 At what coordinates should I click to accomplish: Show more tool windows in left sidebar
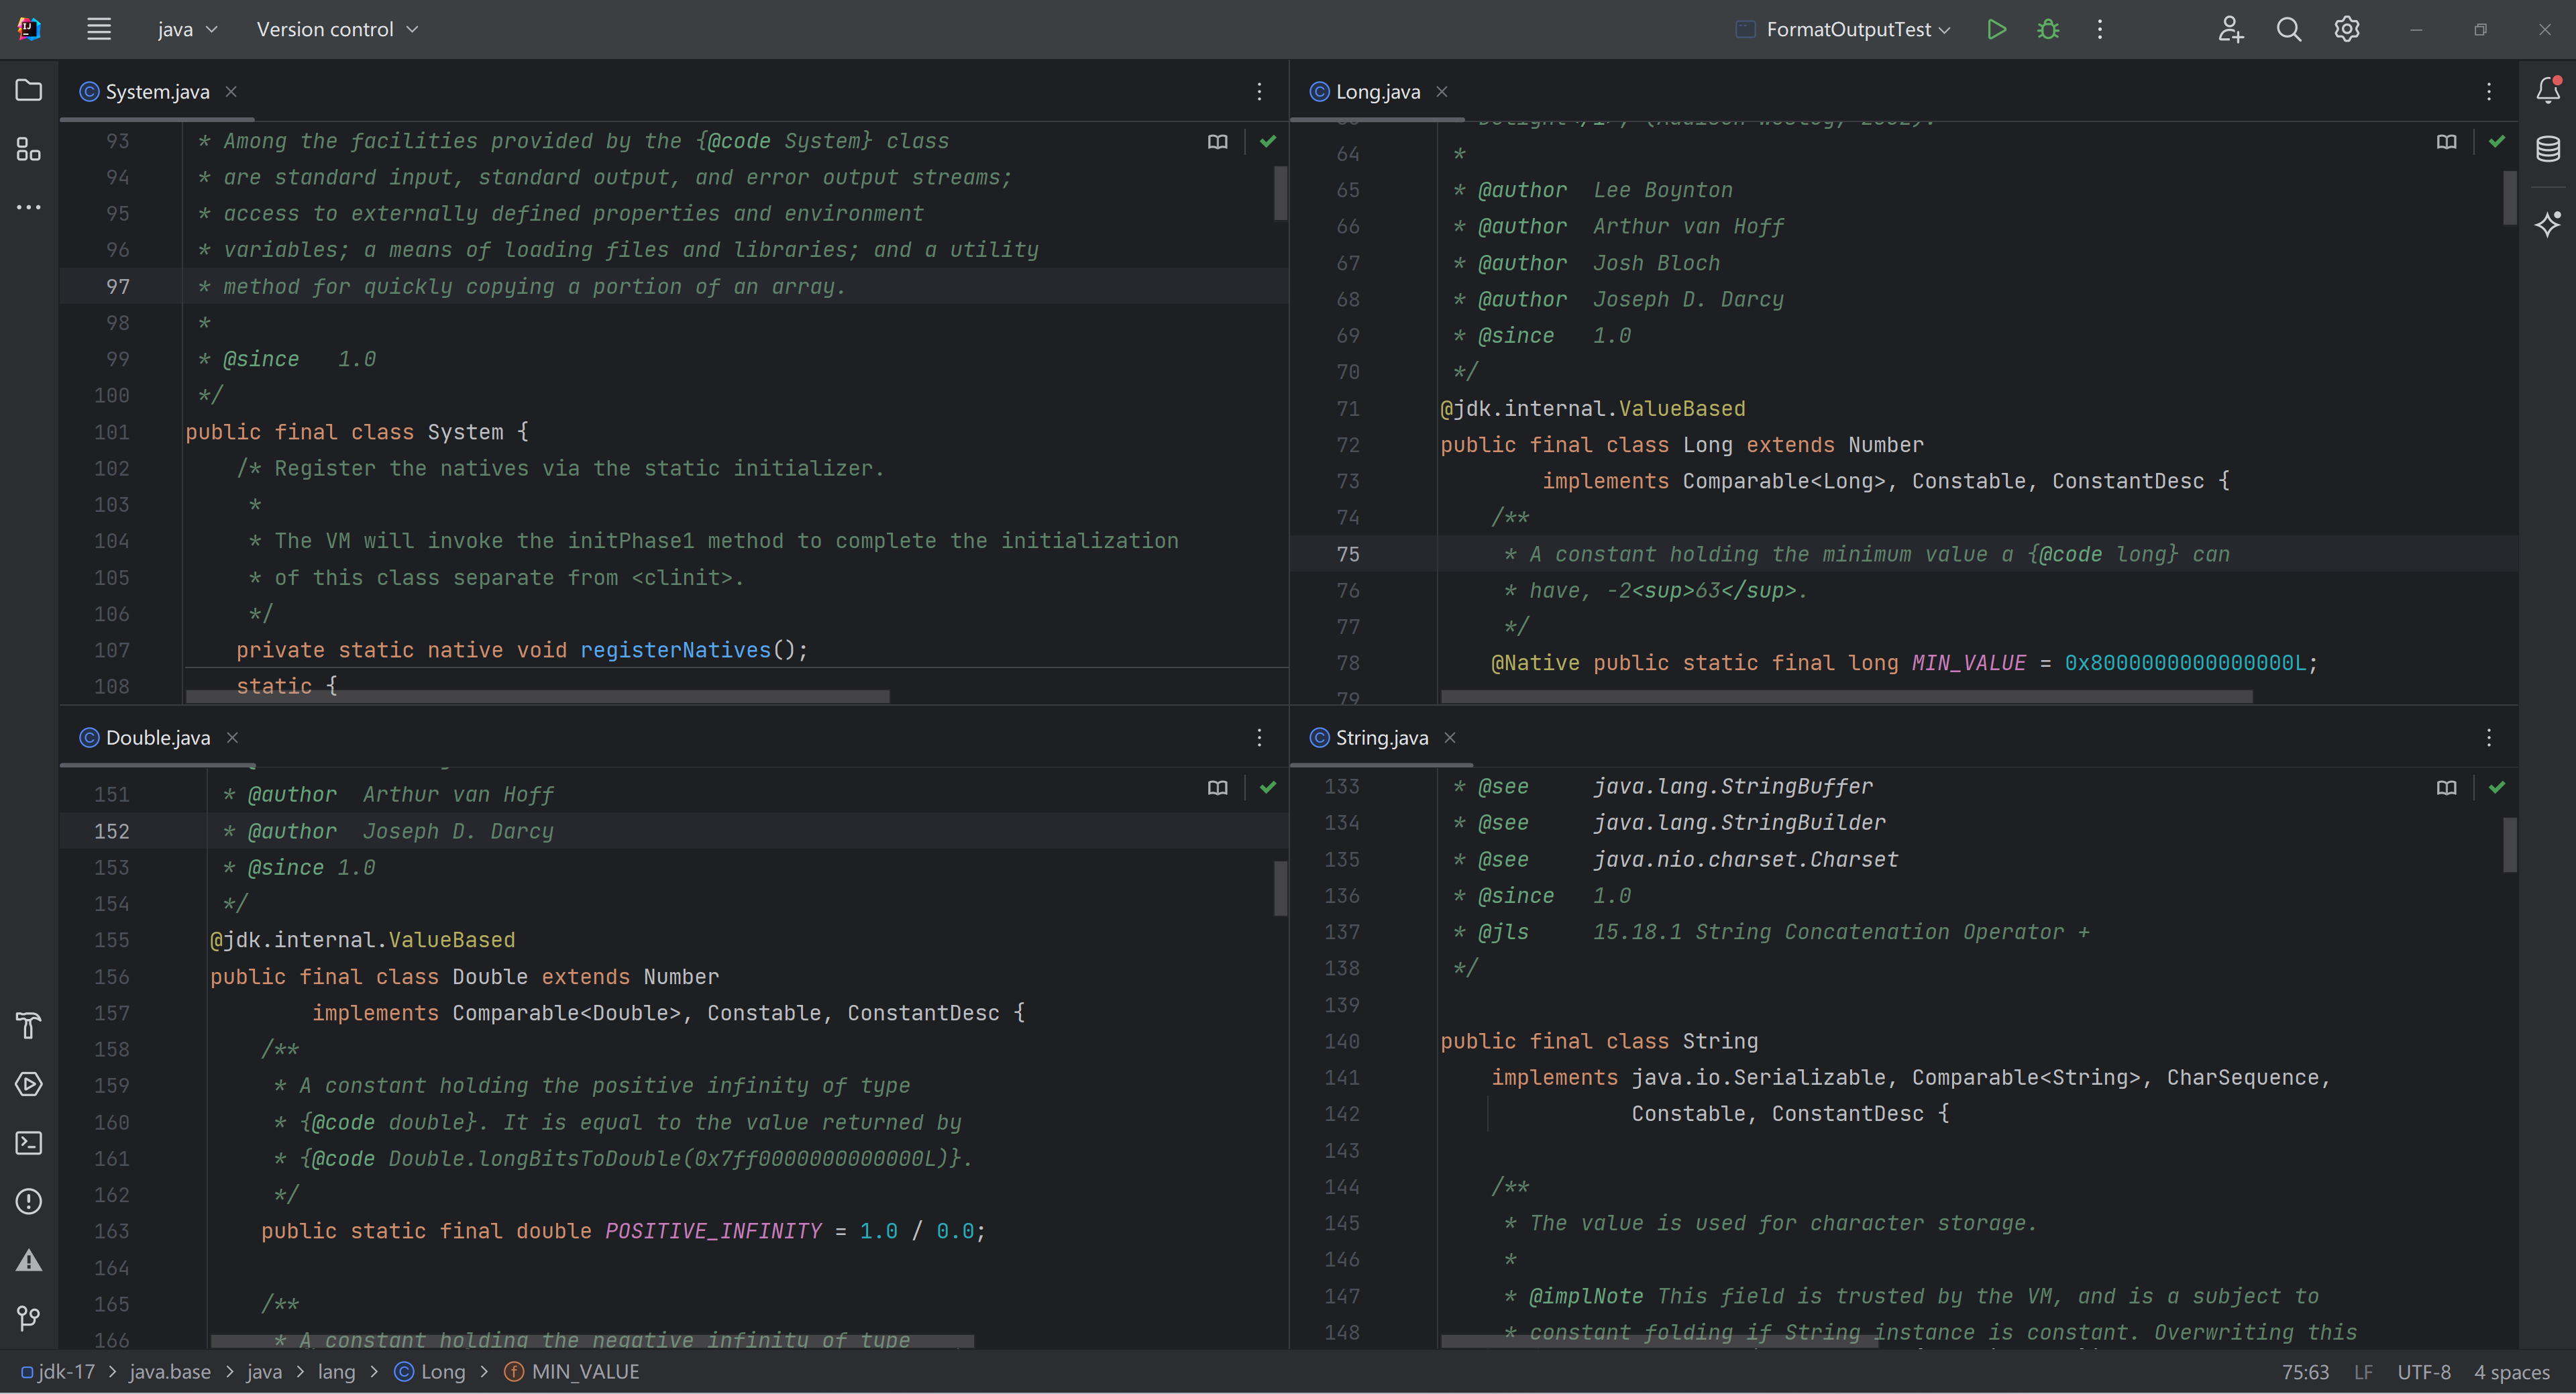(29, 207)
